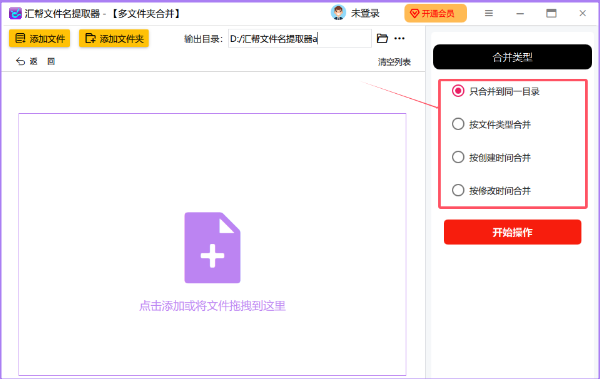Click the 汇帮文件名提取器 app logo icon

point(15,13)
